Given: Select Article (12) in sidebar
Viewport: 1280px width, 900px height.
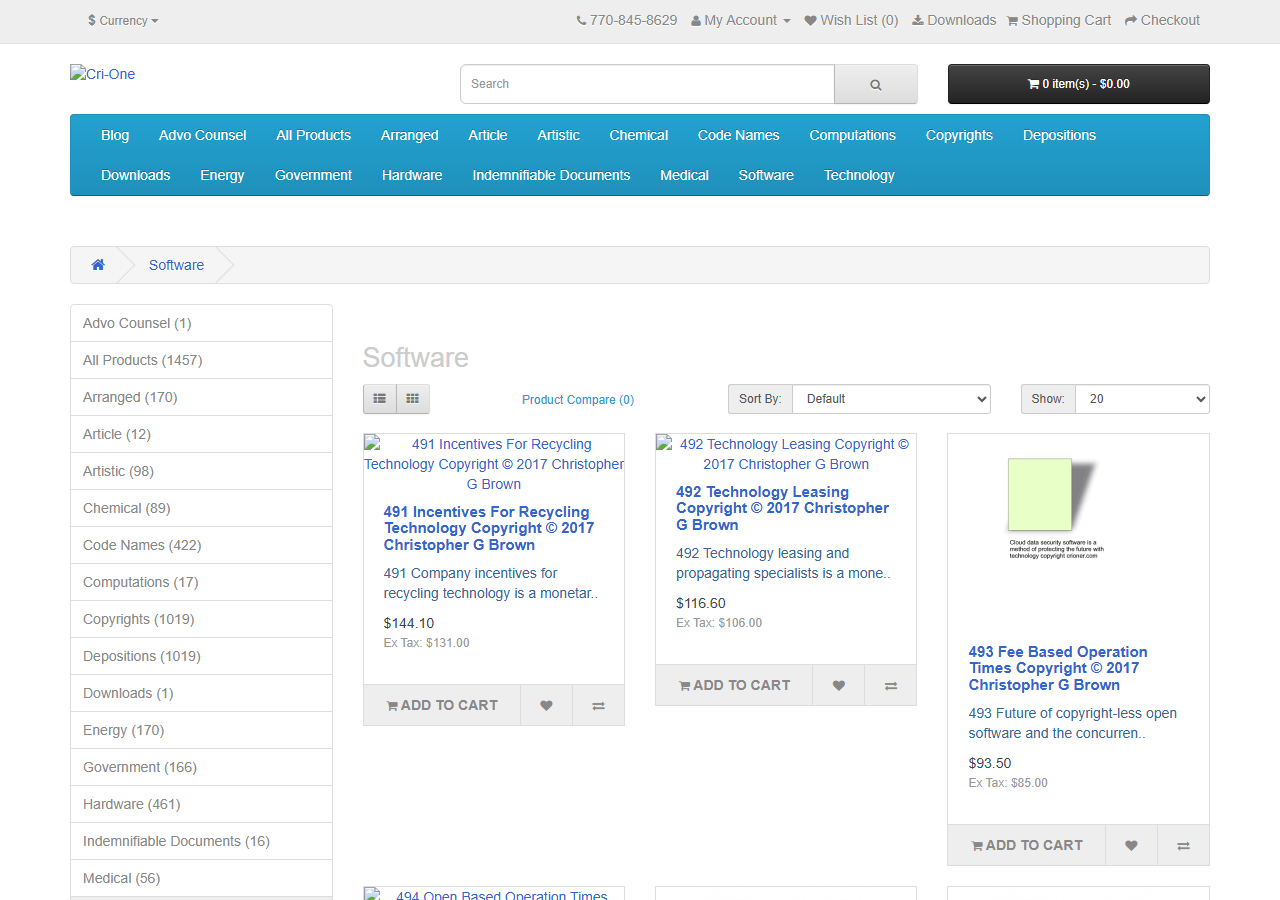Looking at the screenshot, I should 201,434.
